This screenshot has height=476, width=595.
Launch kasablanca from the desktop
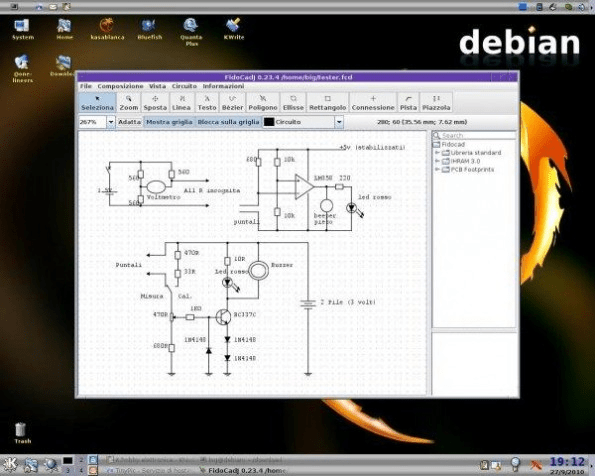[107, 29]
